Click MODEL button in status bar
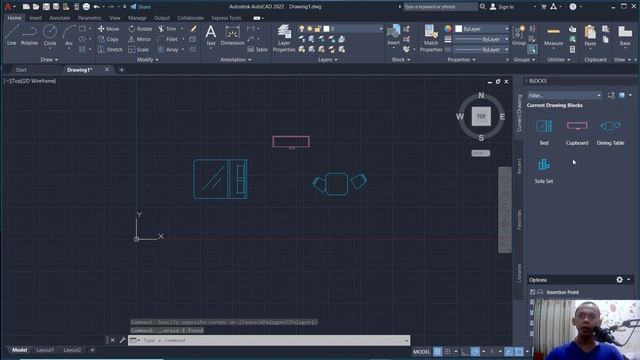Viewport: 640px width, 360px height. point(422,351)
